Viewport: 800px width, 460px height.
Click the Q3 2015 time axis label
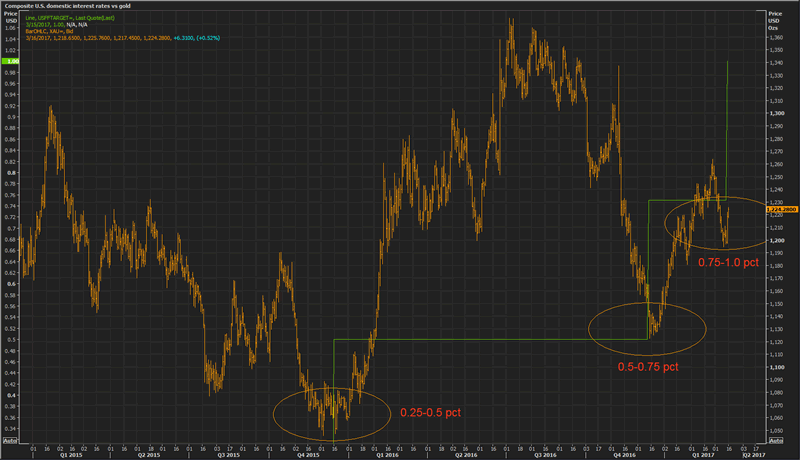(229, 455)
